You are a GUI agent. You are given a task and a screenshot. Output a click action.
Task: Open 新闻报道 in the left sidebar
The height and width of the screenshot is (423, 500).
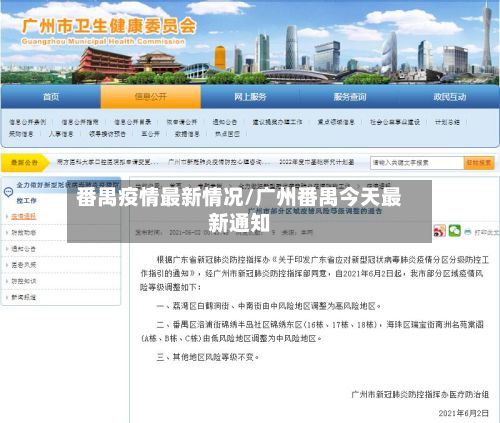coord(23,297)
